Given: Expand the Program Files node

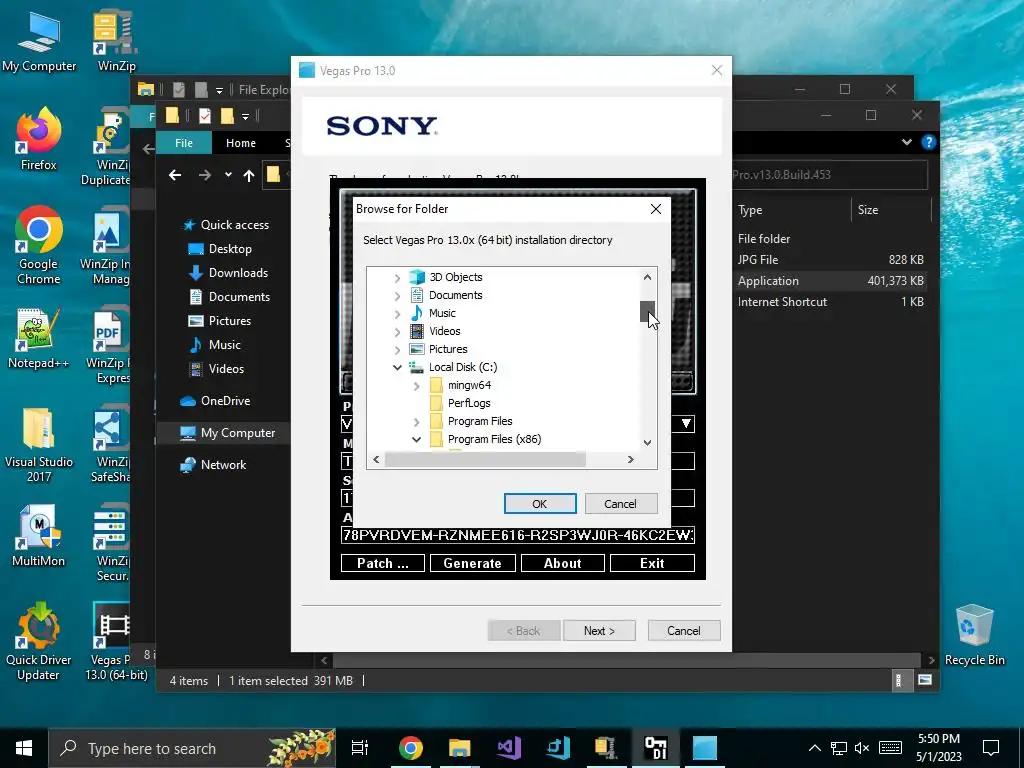Looking at the screenshot, I should click(x=417, y=422).
